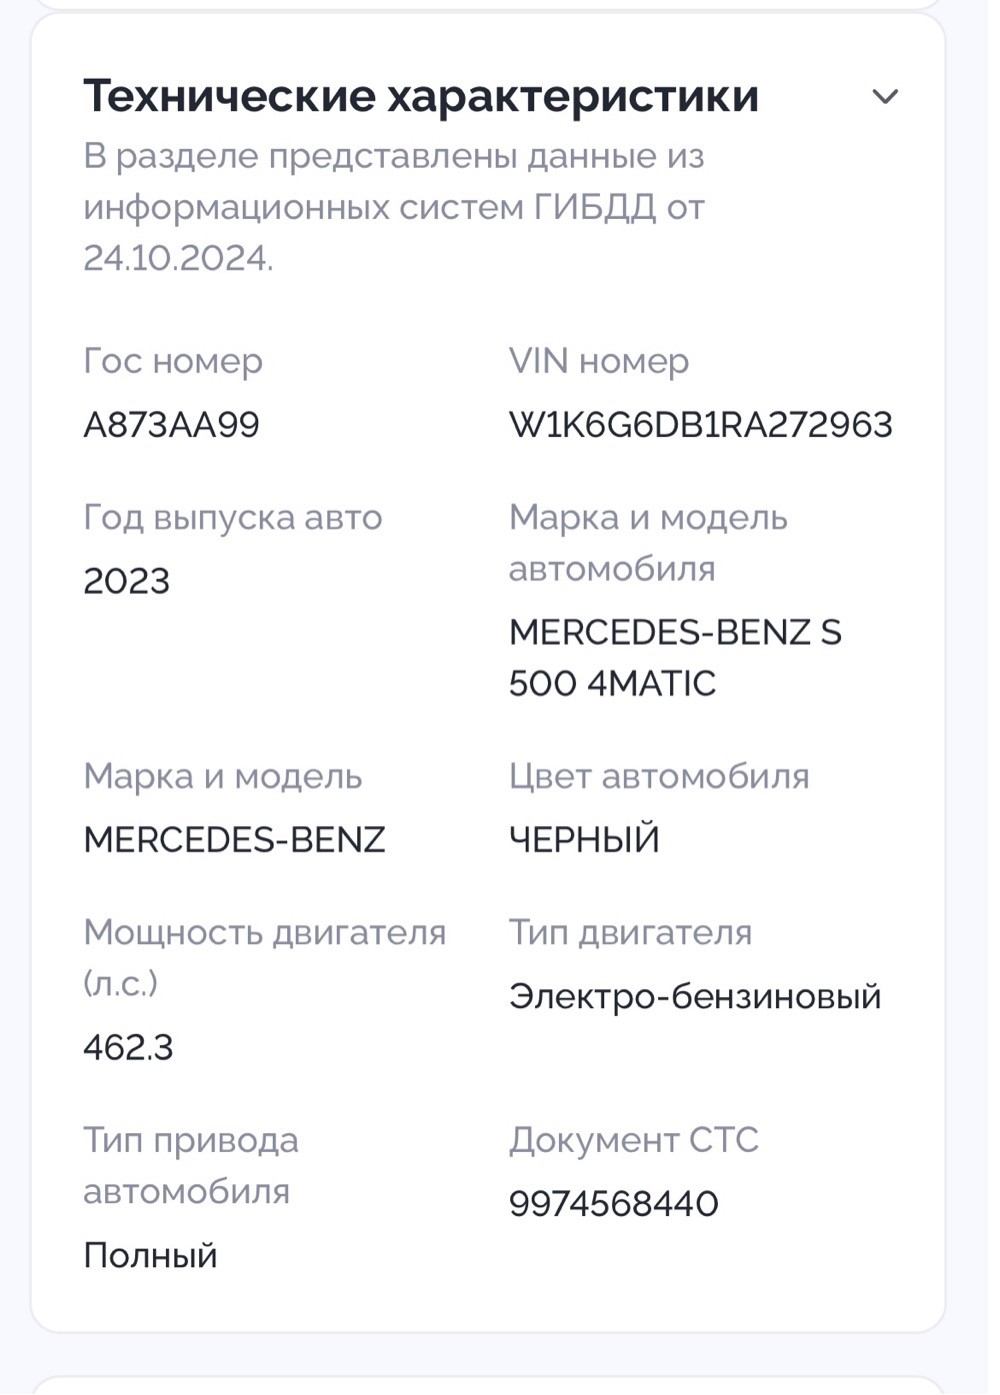Tap the engine power value 462.3

(128, 1047)
